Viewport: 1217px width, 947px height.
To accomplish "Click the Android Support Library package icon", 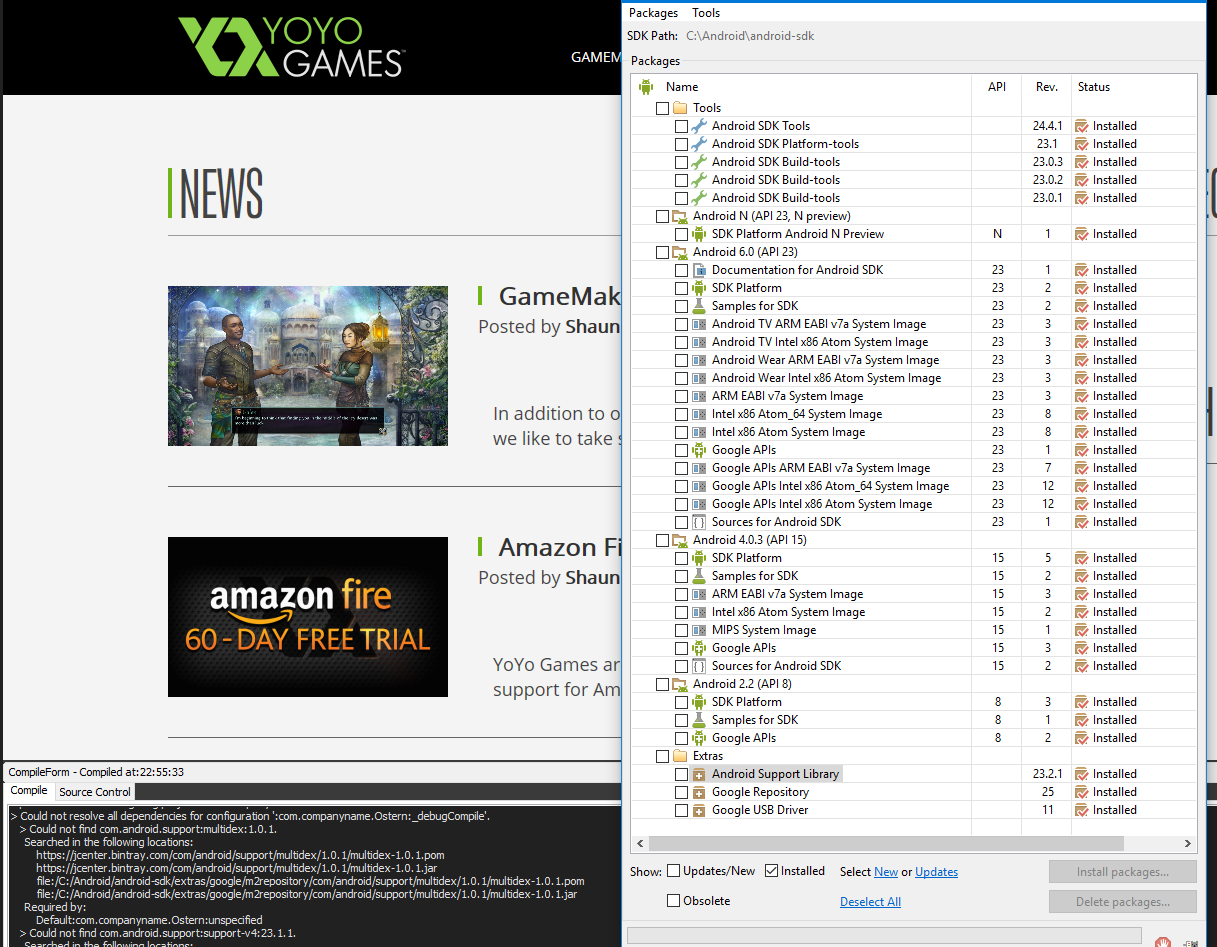I will tap(699, 774).
